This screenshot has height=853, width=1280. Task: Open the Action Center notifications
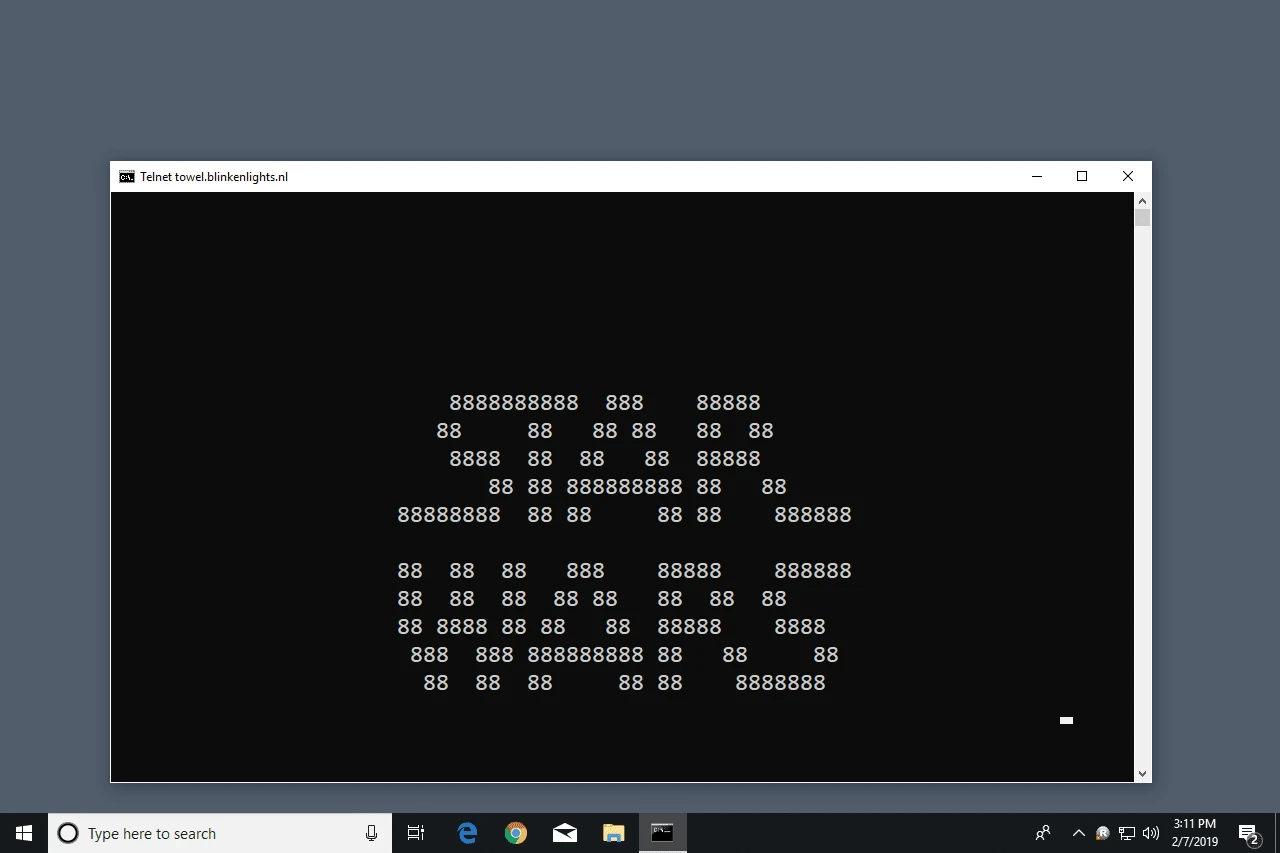point(1248,833)
